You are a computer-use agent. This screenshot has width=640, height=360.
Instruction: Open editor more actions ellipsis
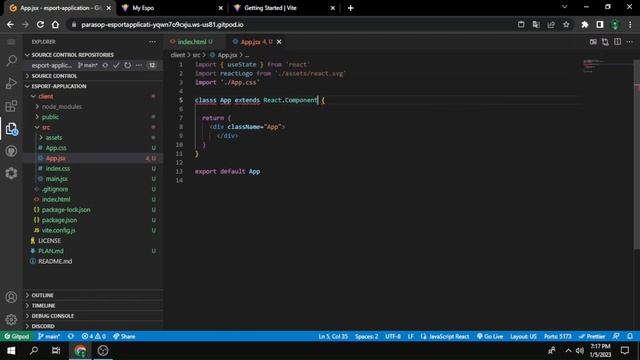[630, 42]
